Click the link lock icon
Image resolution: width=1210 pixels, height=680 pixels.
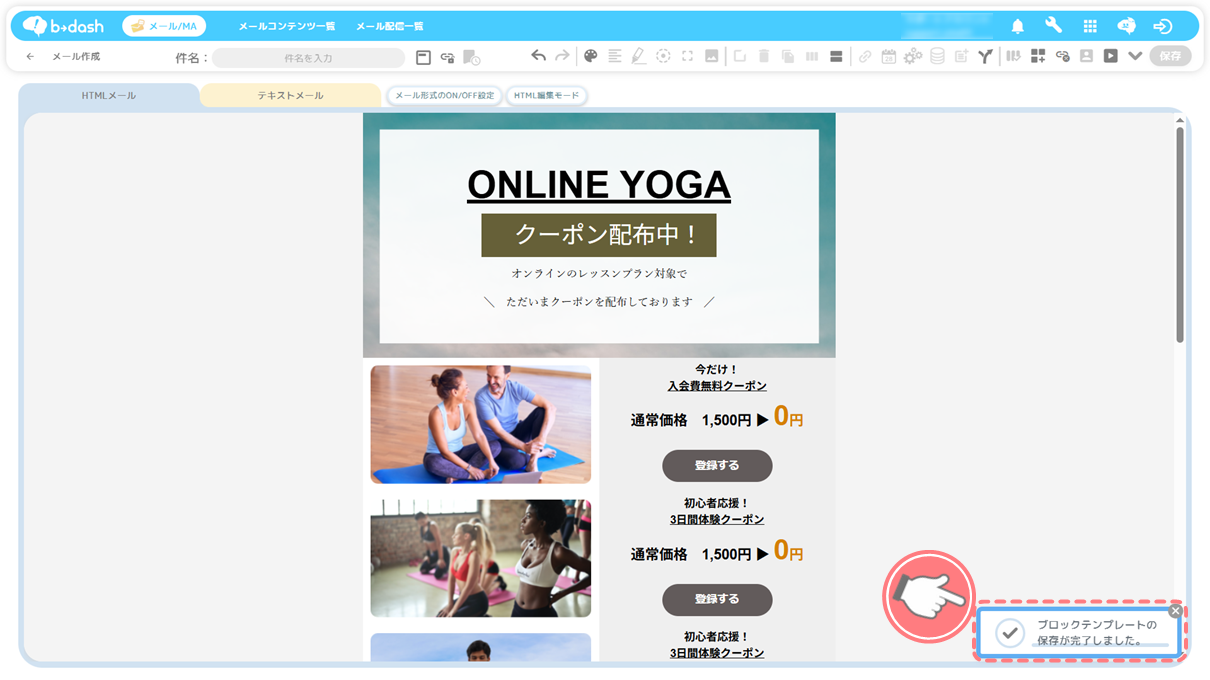click(447, 58)
